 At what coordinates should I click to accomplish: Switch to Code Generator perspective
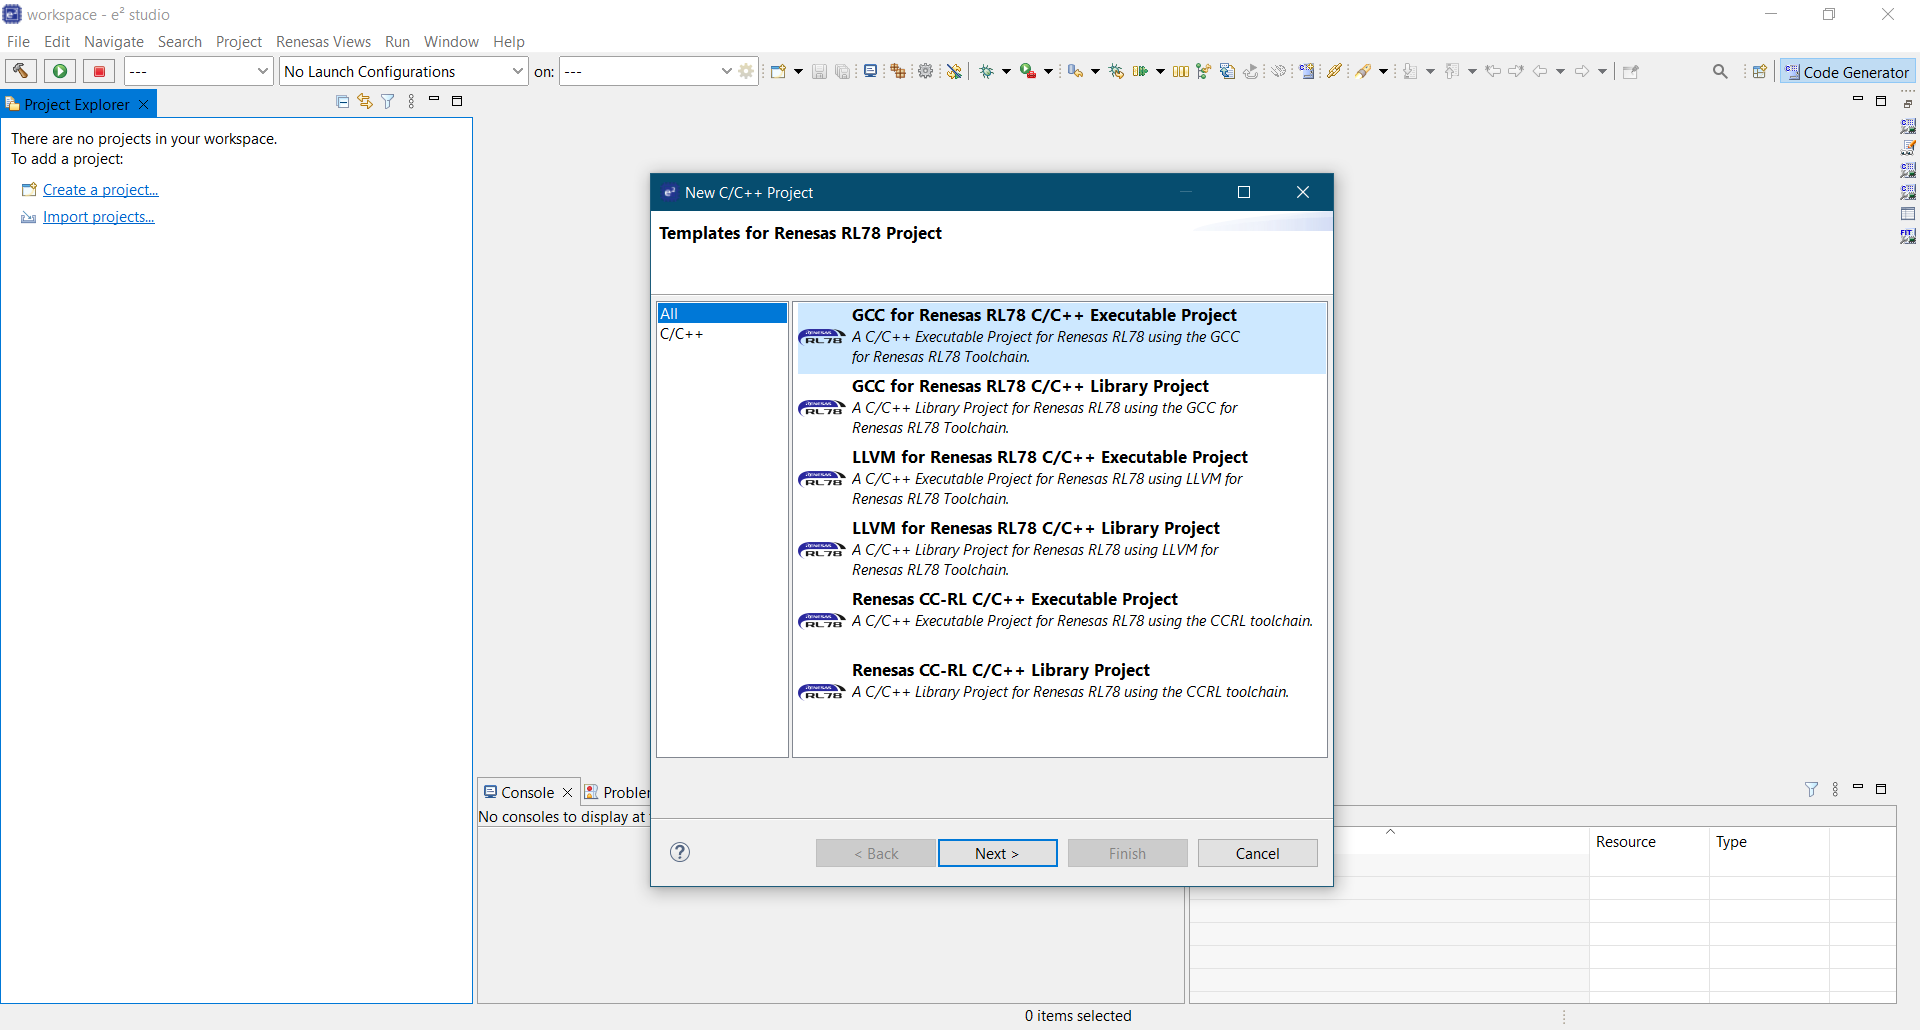(x=1847, y=72)
